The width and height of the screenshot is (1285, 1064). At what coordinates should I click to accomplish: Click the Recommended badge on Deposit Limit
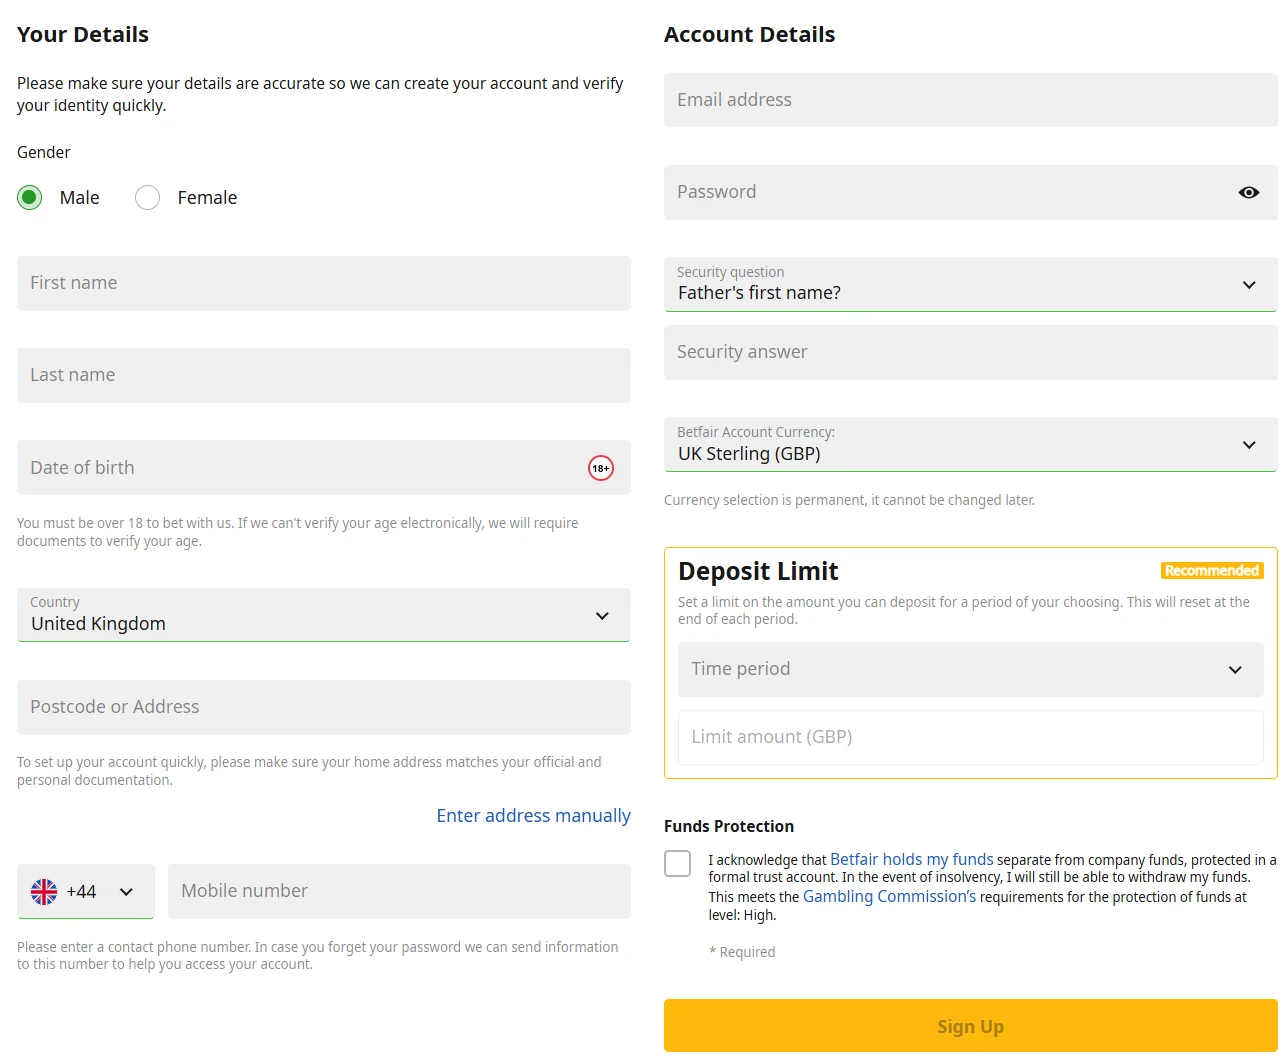[1212, 571]
